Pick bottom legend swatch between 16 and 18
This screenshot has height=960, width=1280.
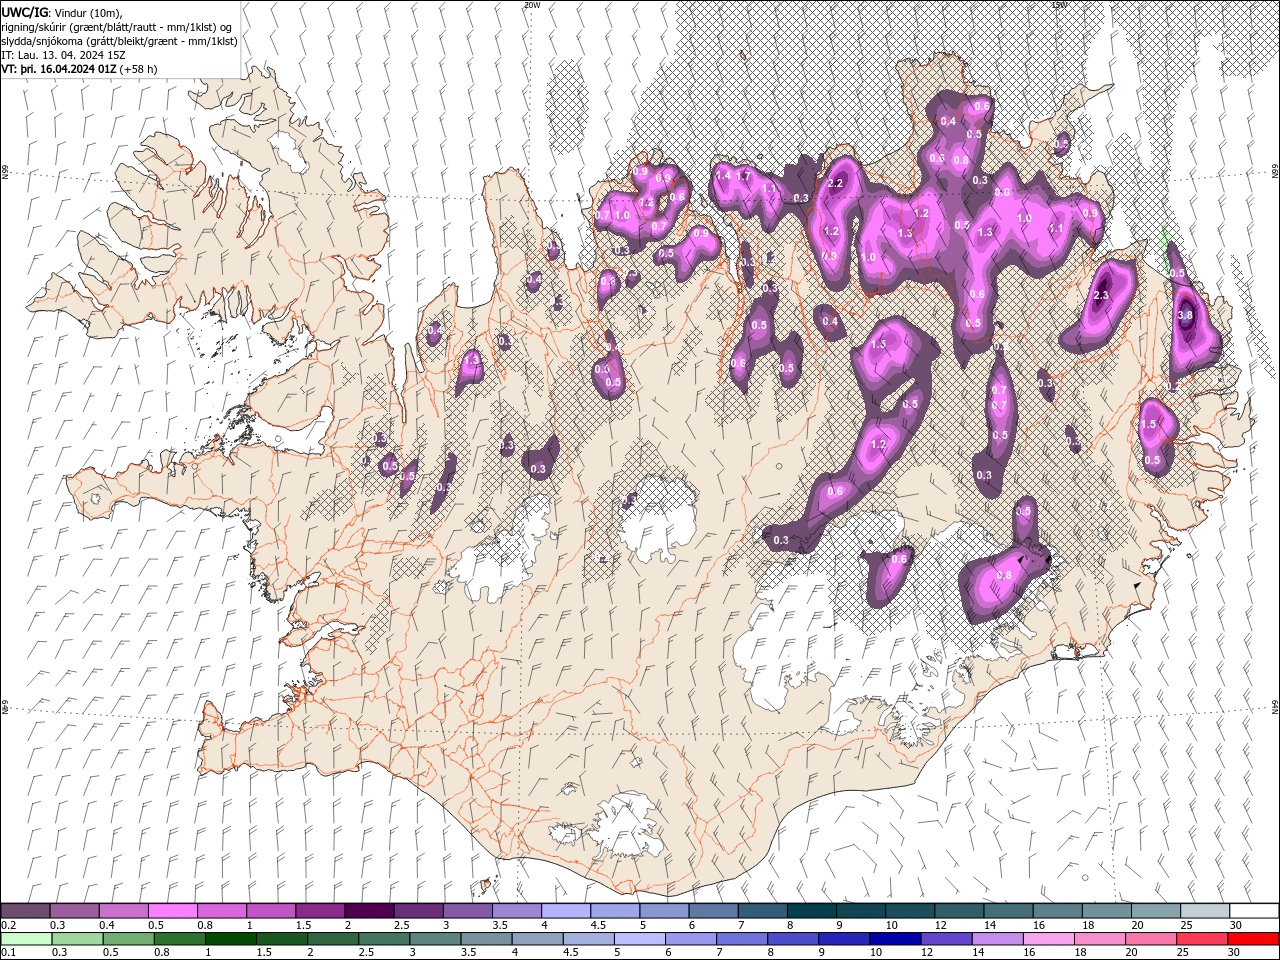coord(1050,938)
